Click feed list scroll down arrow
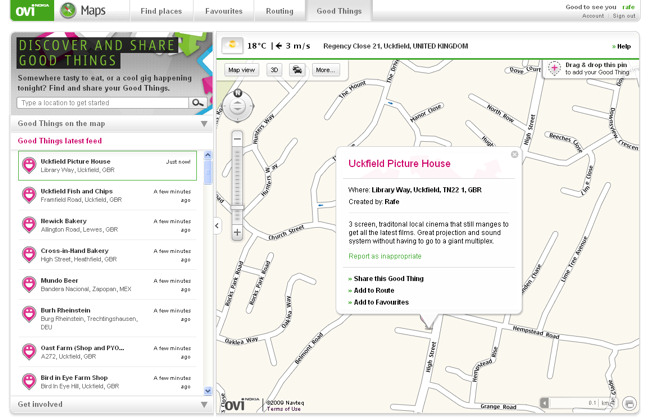This screenshot has width=650, height=420. [208, 391]
